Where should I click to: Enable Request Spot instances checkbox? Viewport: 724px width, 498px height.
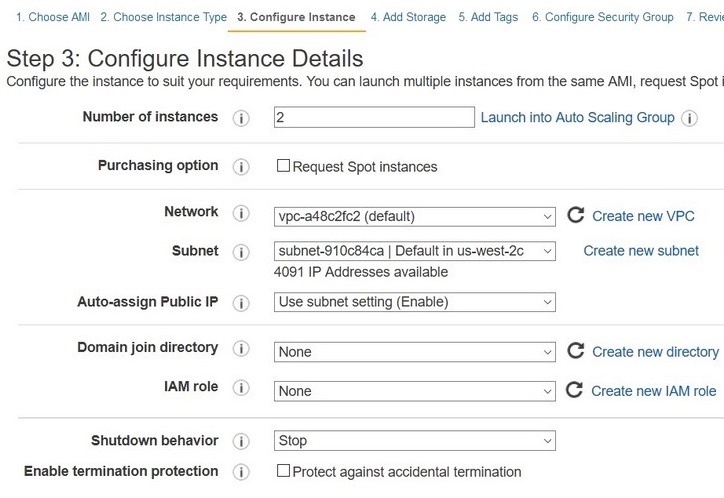point(283,165)
